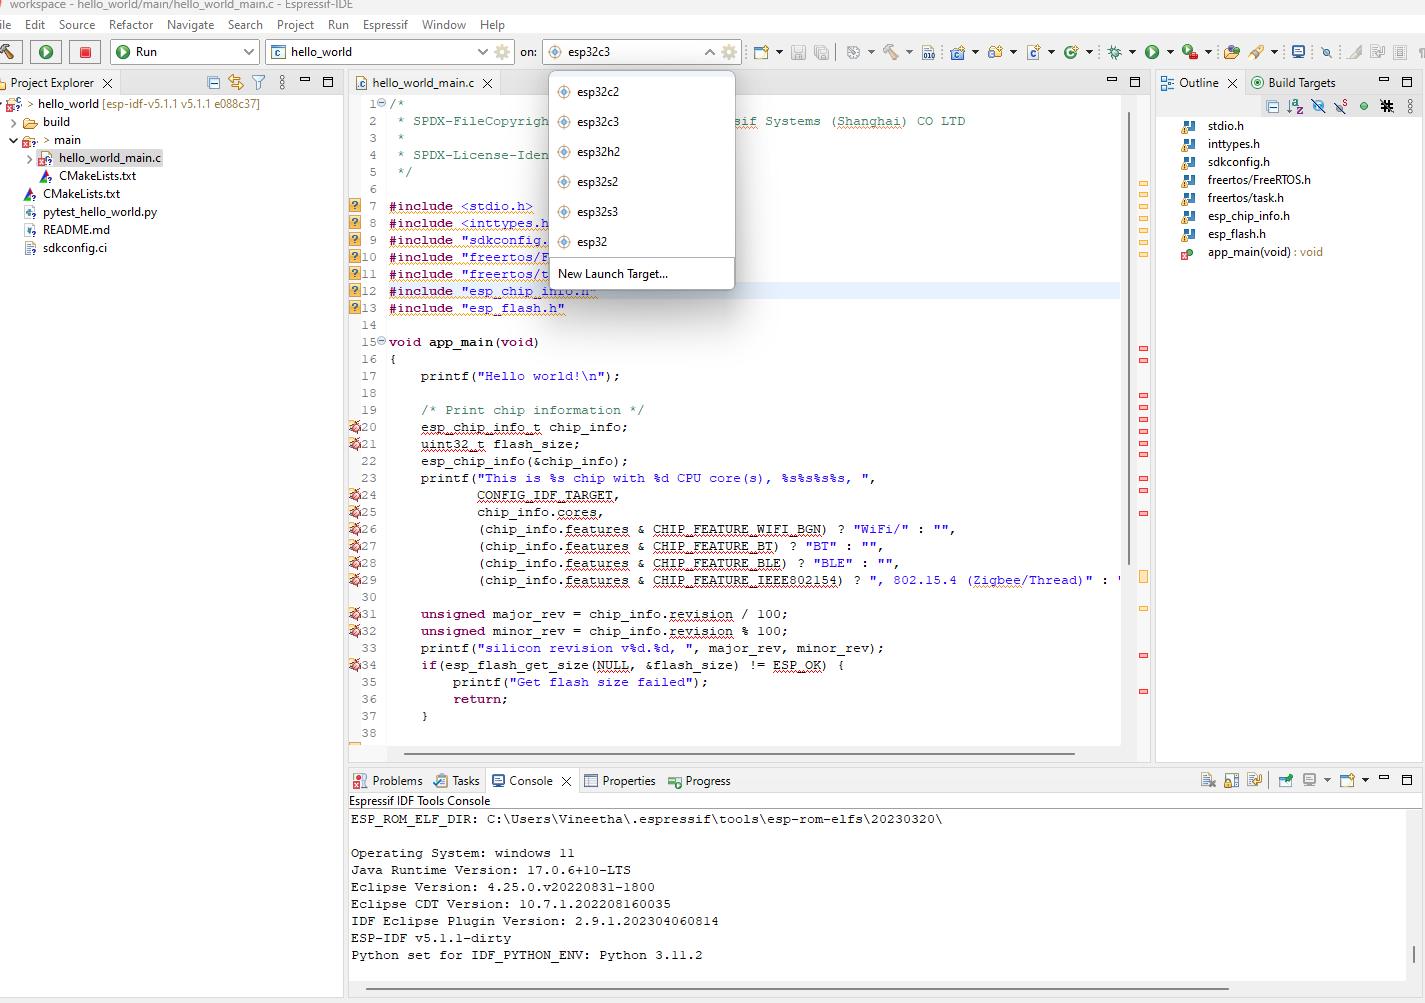Click Clear Console icon
Viewport: 1425px width, 1003px height.
1208,780
